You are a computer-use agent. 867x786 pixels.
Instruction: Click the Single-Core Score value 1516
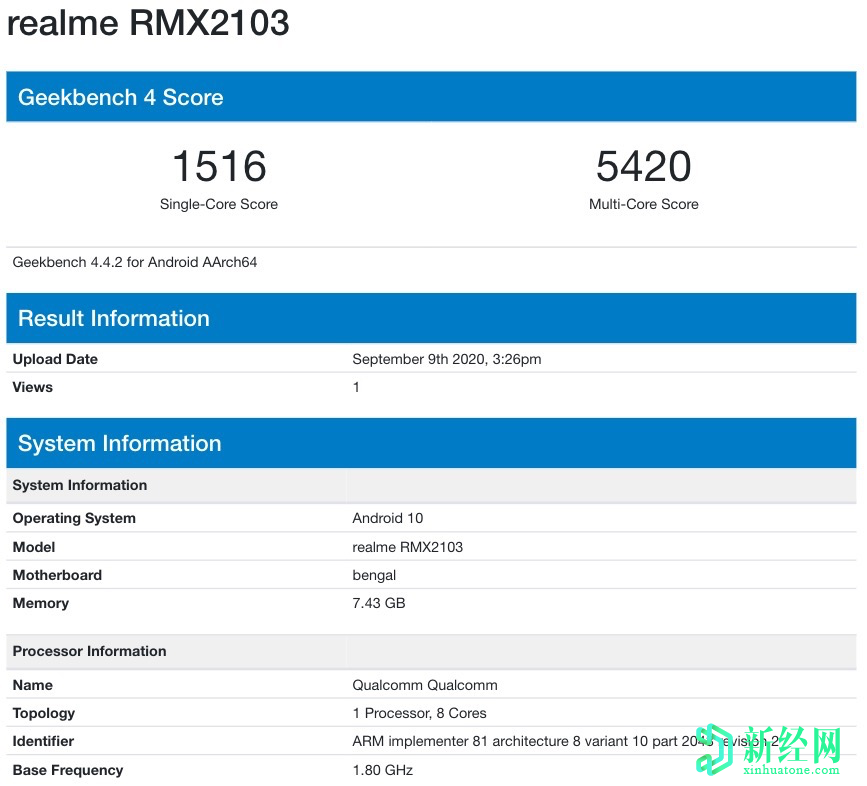pos(218,165)
